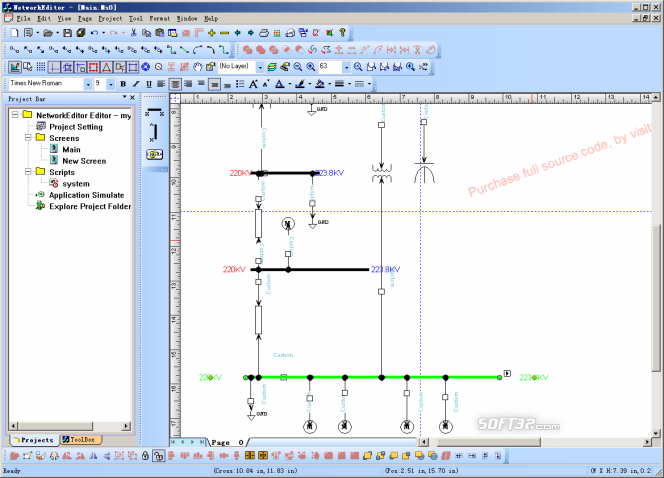664x478 pixels.
Task: Select the system script item
Action: point(76,184)
